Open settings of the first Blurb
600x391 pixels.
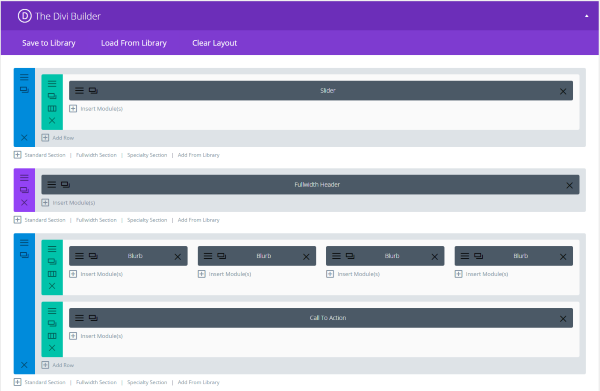click(x=79, y=256)
